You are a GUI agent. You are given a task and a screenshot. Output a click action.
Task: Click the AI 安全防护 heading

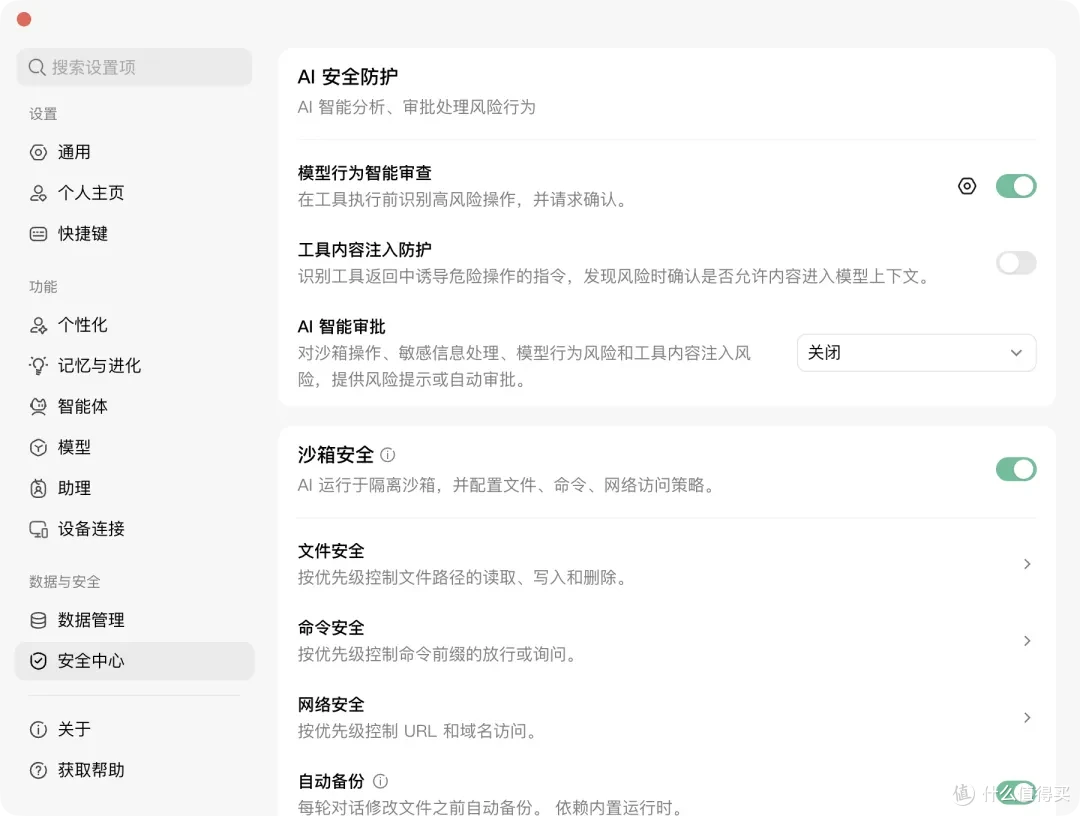(x=348, y=76)
